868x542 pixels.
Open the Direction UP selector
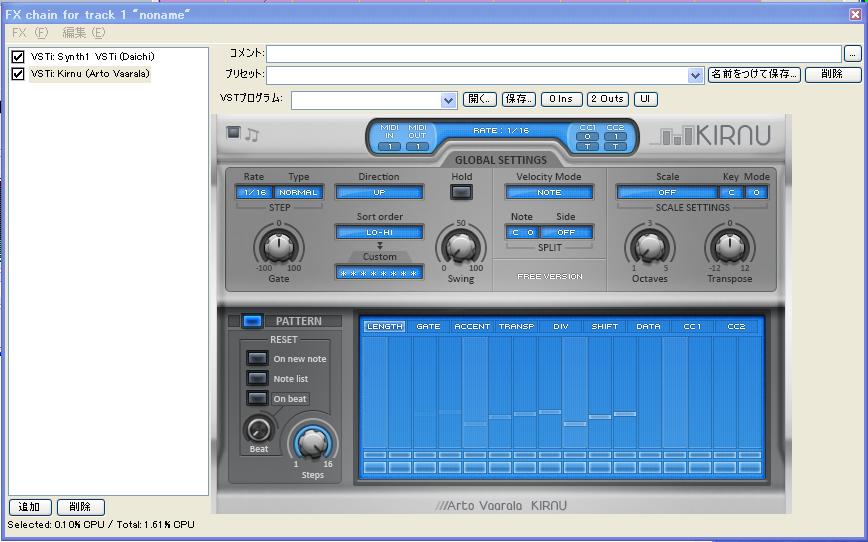[379, 192]
